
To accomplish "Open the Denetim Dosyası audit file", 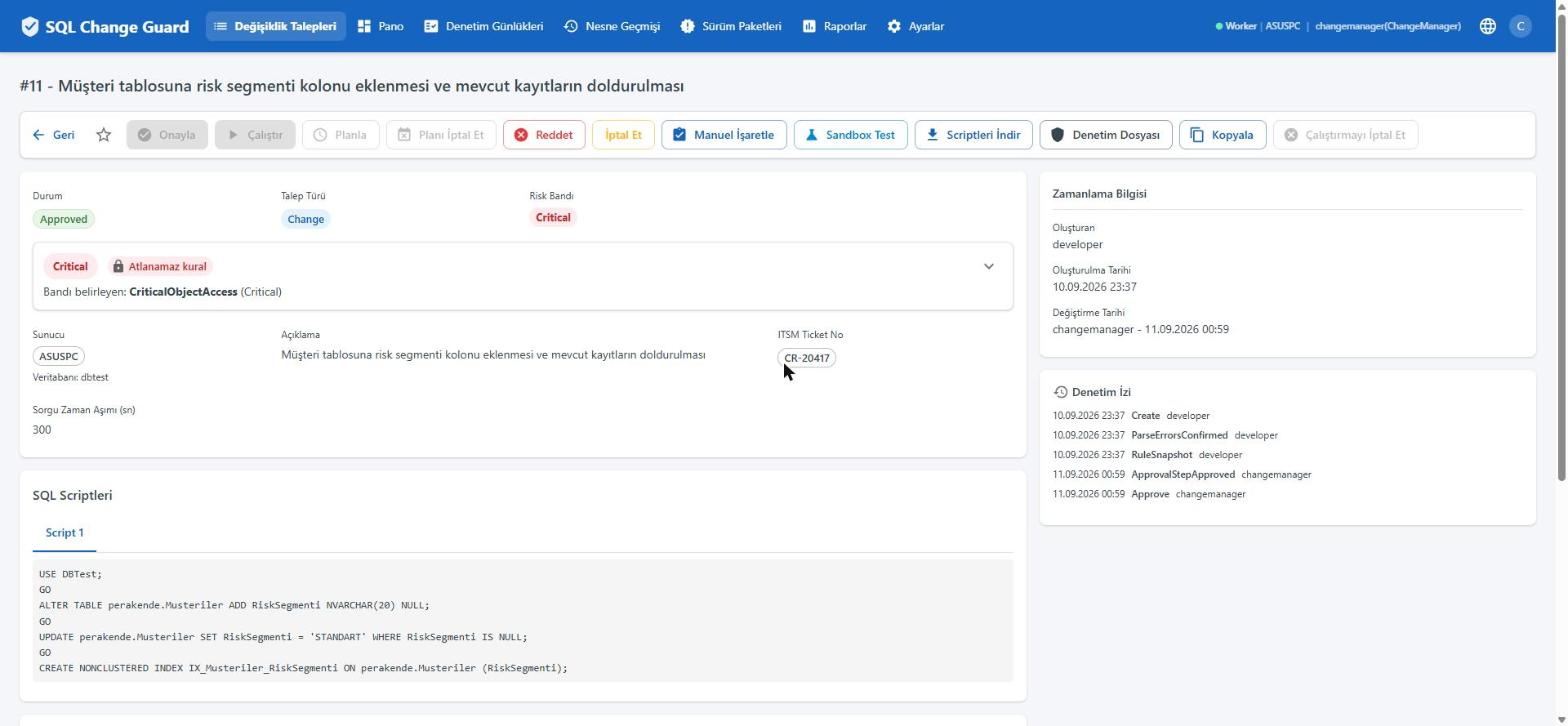I will coord(1106,135).
